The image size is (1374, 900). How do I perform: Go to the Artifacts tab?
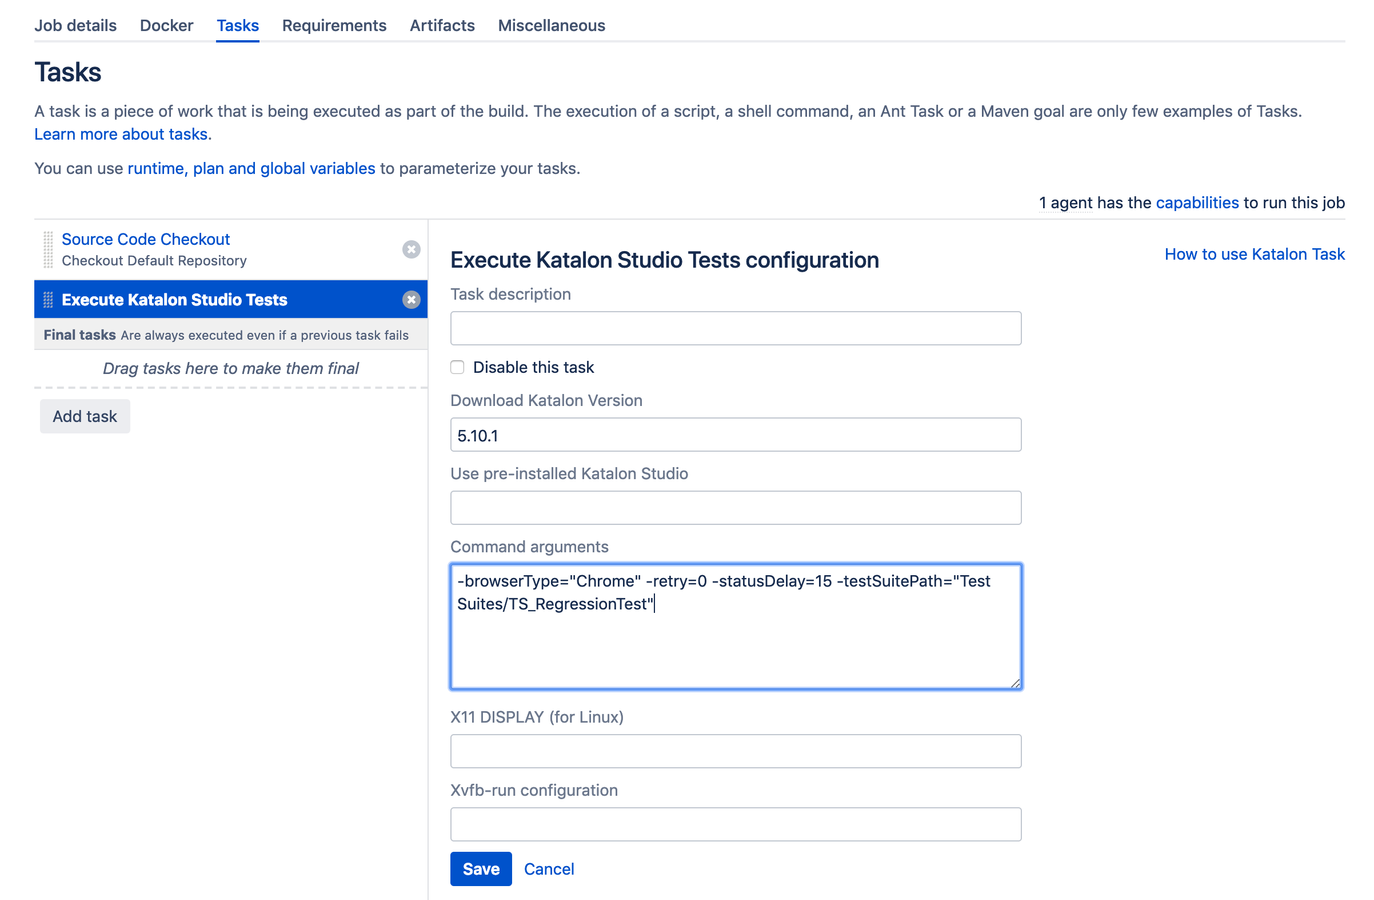[x=442, y=25]
